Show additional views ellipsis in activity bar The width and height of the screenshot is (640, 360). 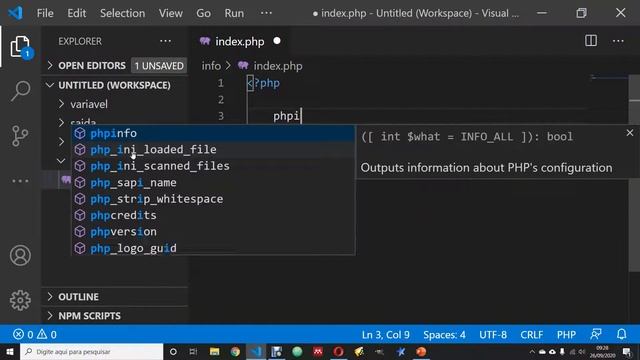[20, 180]
